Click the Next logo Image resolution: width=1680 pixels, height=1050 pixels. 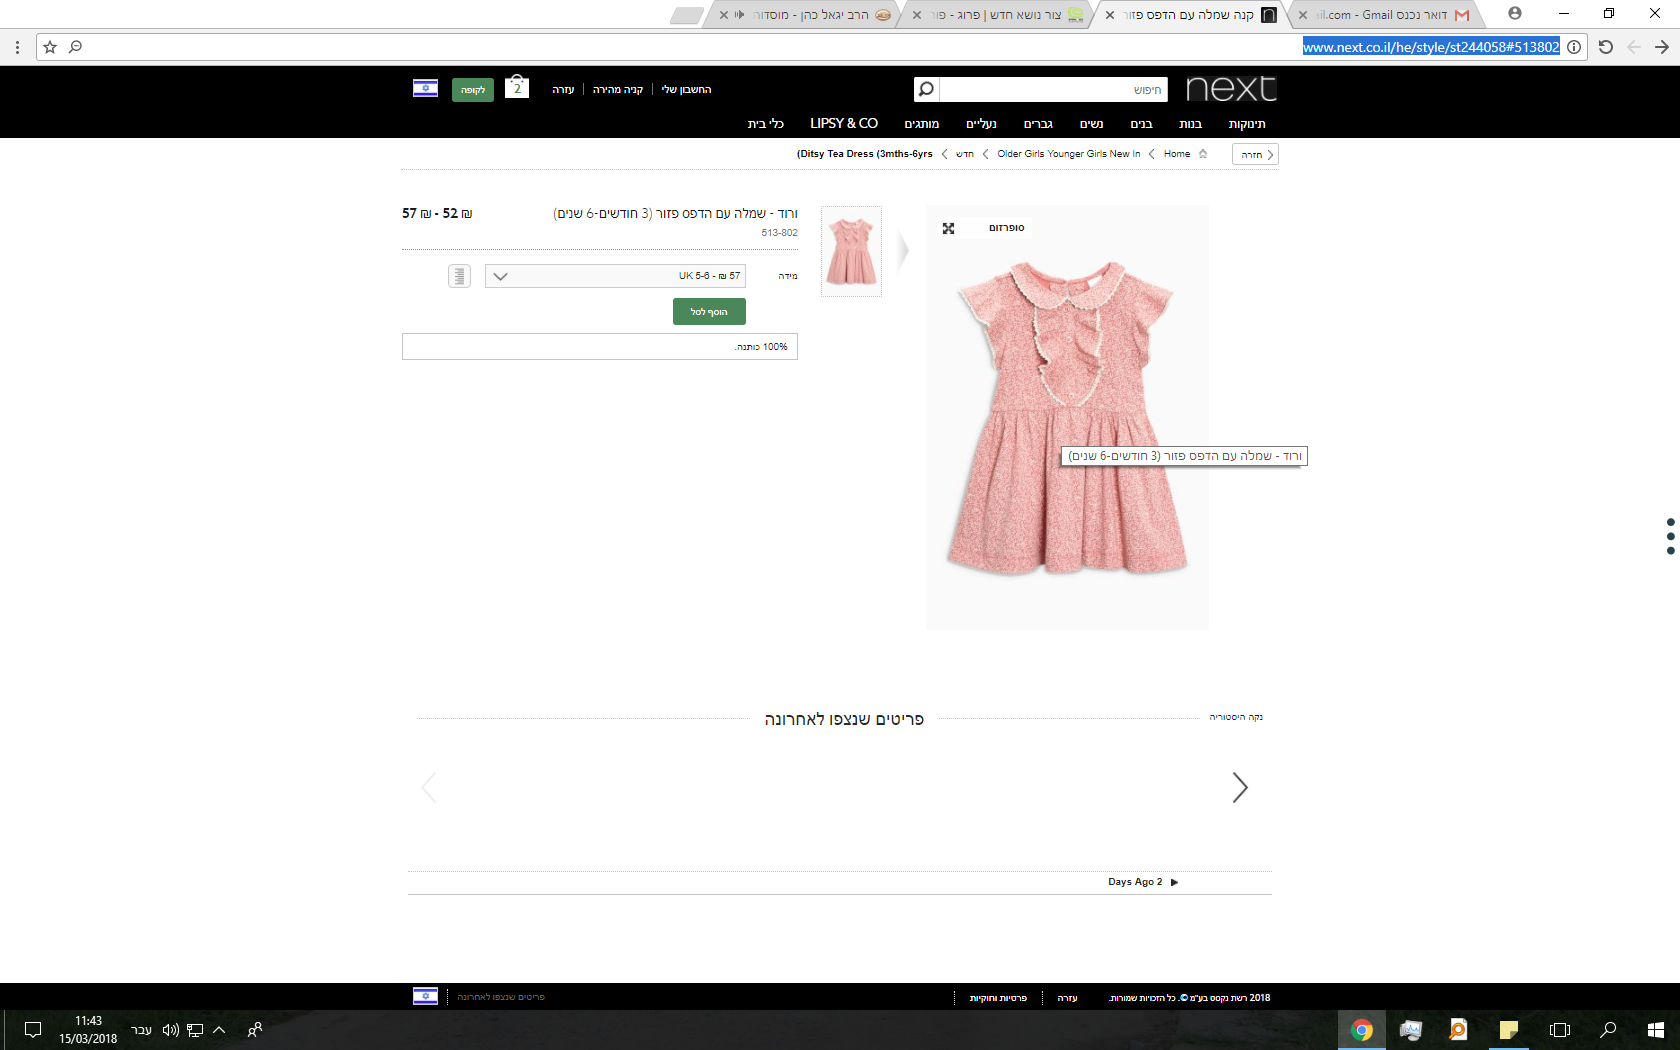1231,89
